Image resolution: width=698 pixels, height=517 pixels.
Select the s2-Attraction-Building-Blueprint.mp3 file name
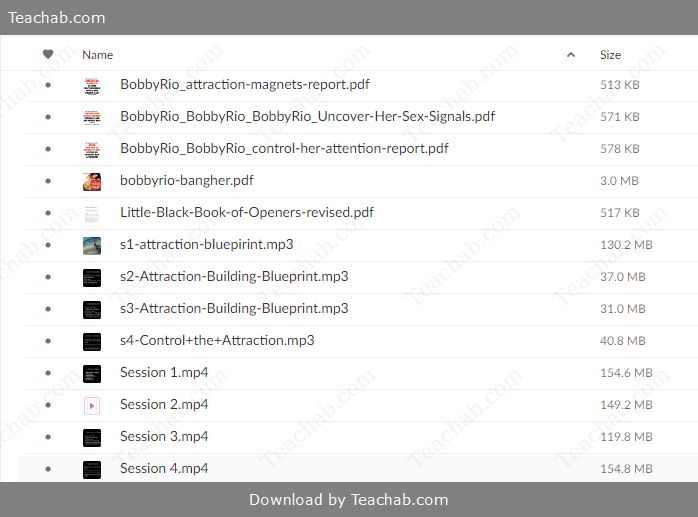234,277
